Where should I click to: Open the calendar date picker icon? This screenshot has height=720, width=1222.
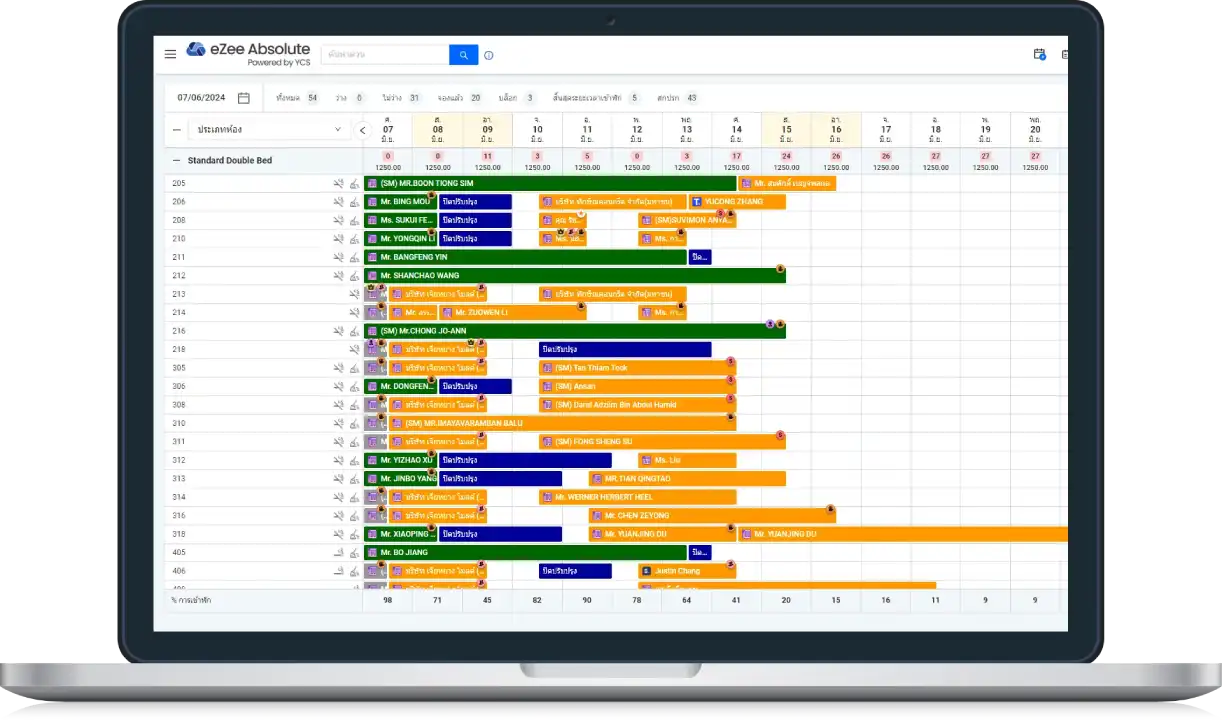[243, 98]
